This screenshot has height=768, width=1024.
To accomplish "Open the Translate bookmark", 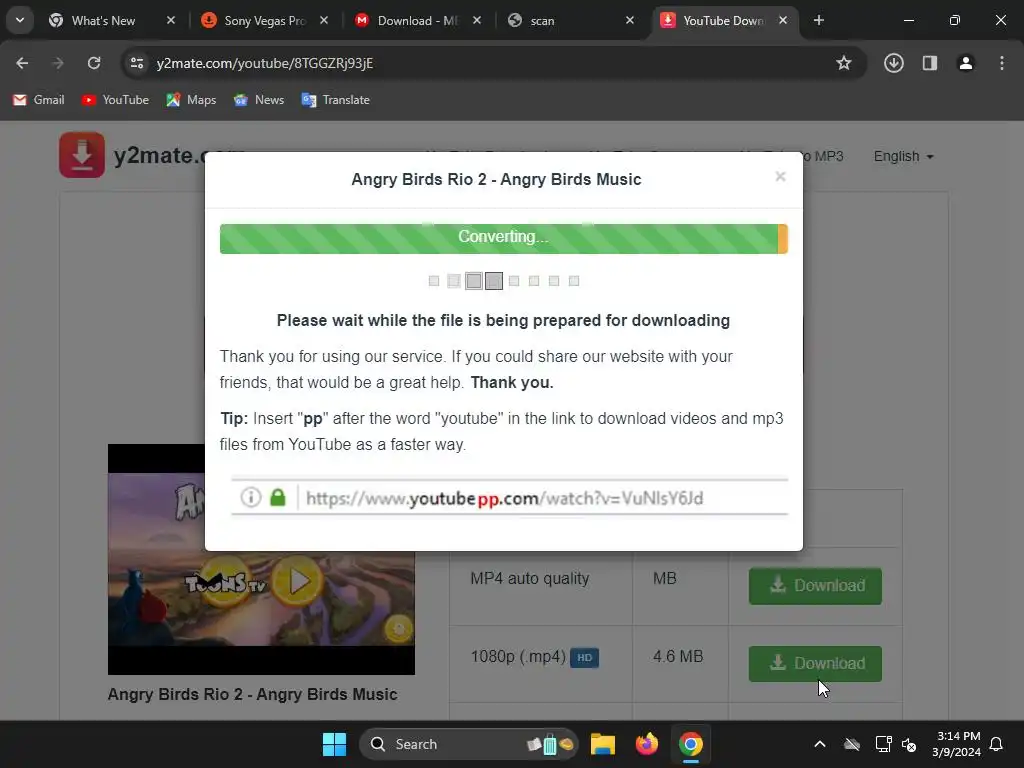I will (336, 100).
